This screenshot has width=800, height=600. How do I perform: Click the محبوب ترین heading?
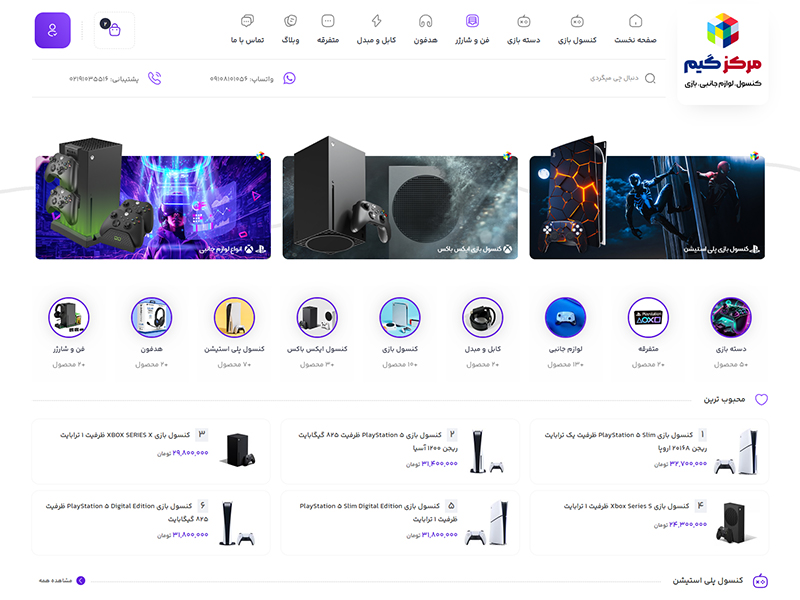pyautogui.click(x=724, y=399)
